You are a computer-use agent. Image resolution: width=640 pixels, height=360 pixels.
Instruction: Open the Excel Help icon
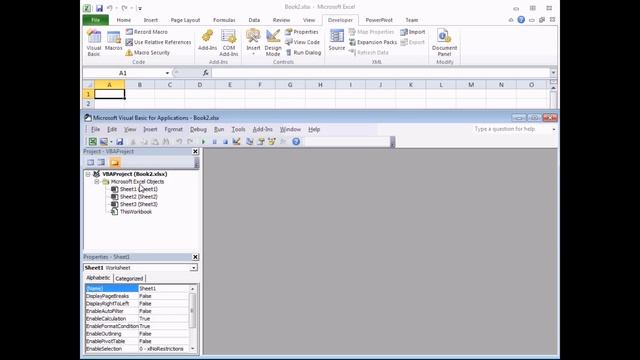coord(521,20)
